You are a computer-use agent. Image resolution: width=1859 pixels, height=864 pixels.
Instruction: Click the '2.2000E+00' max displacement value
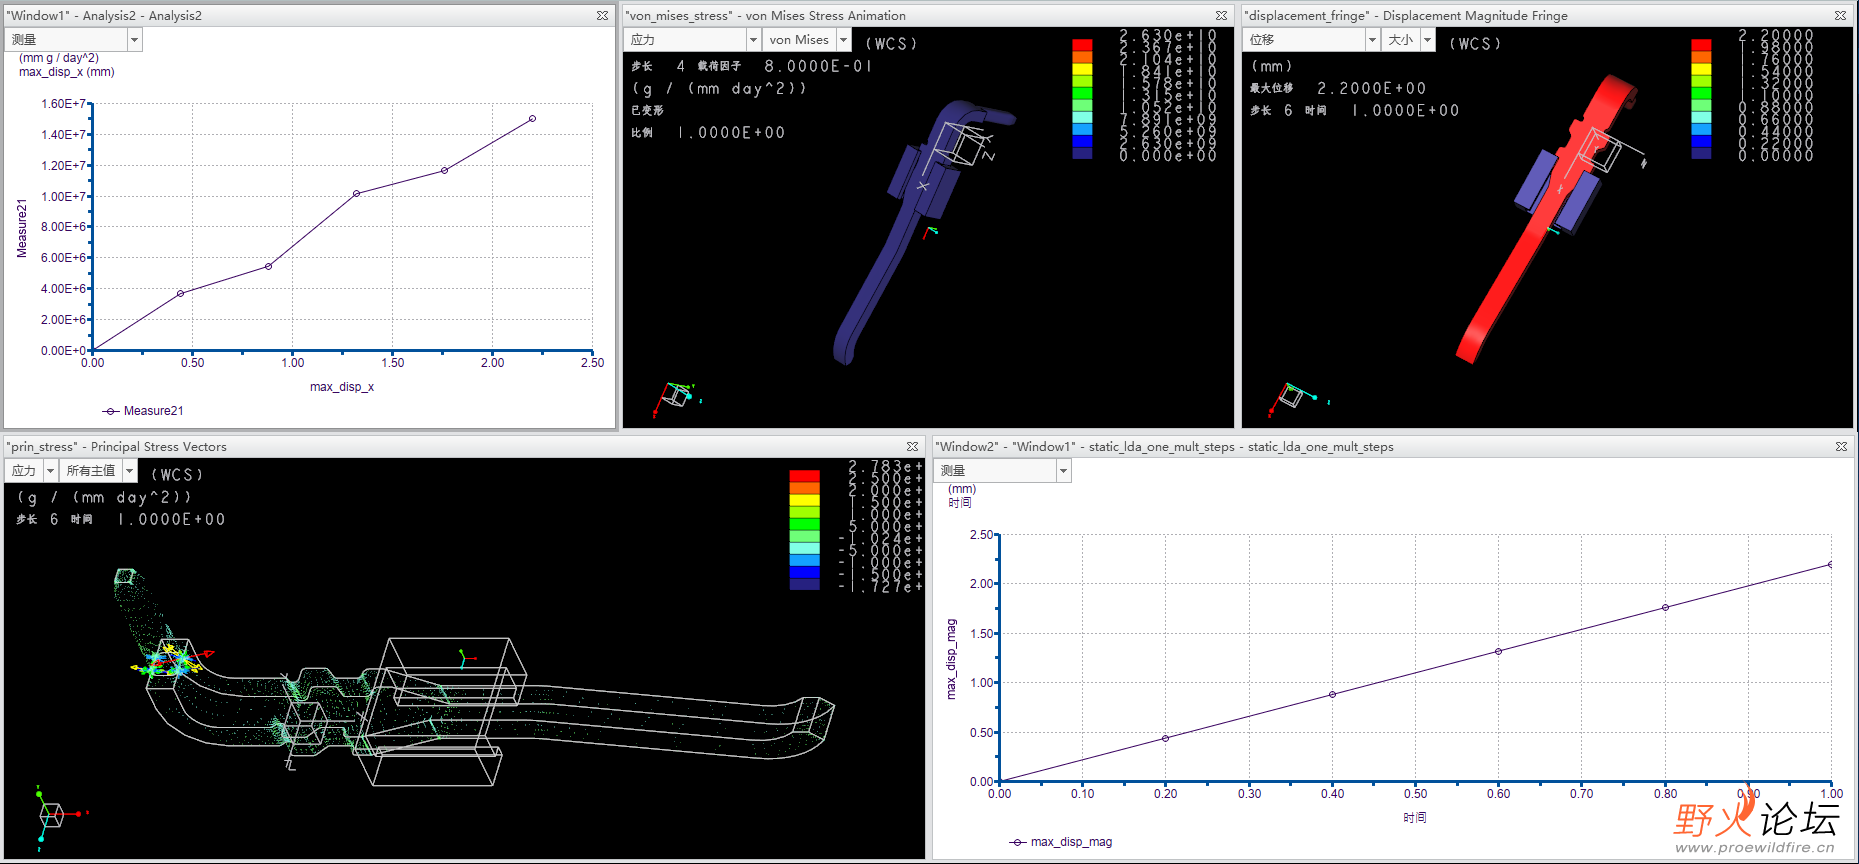(1372, 88)
